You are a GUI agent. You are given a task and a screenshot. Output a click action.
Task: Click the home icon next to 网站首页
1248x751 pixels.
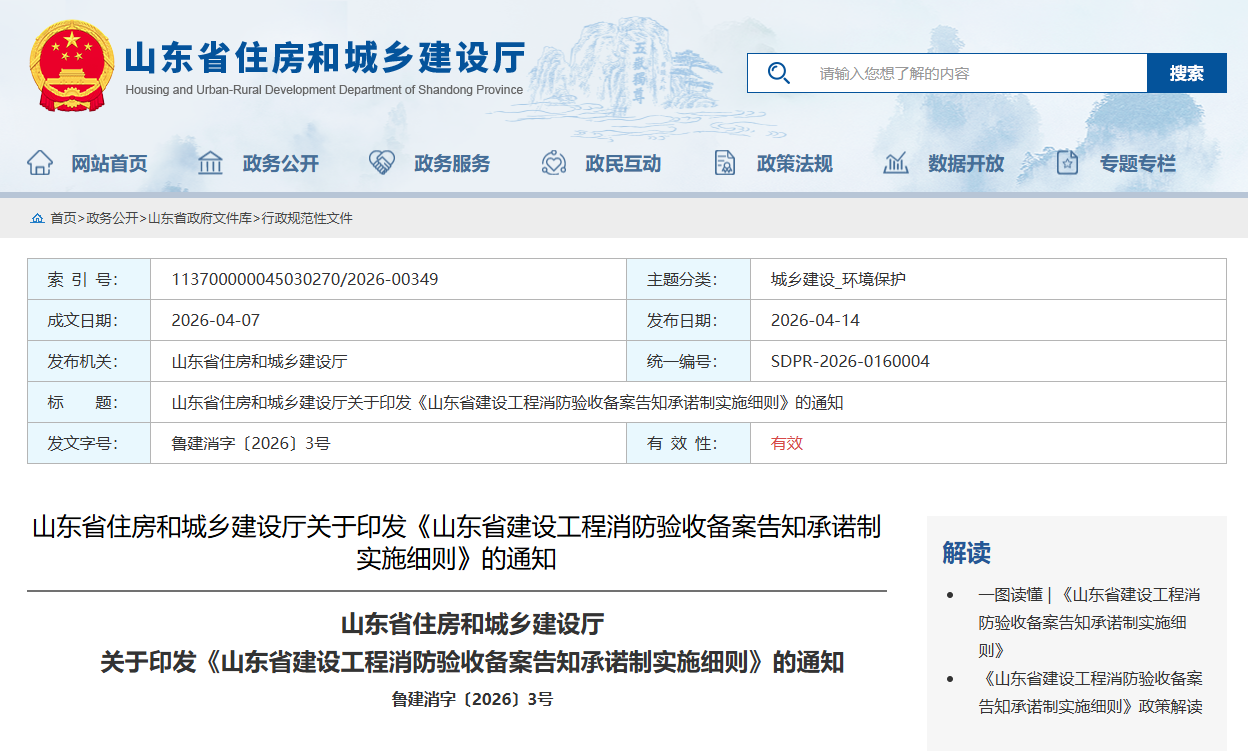42,163
